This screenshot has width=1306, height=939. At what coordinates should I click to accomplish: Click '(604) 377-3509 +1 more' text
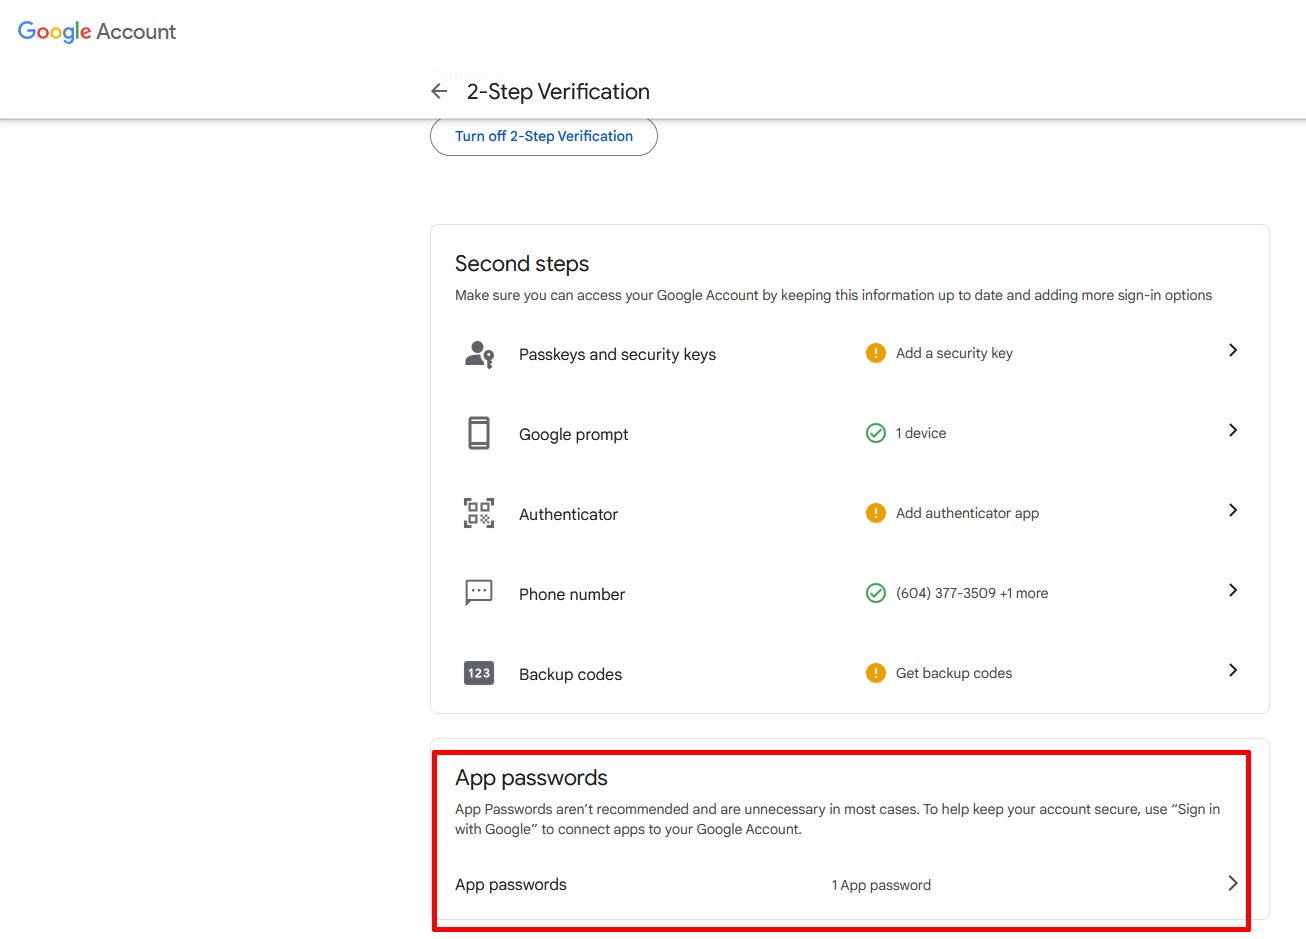click(972, 593)
